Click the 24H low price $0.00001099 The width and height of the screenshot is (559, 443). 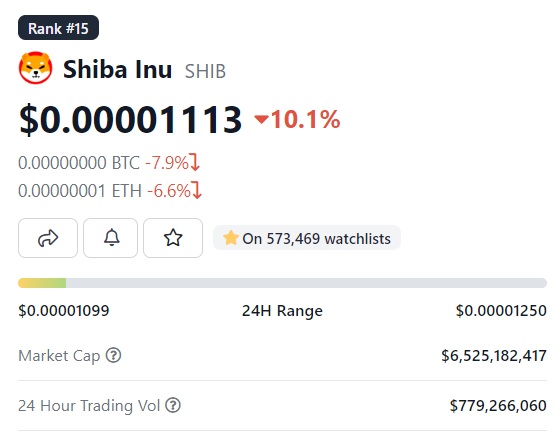click(x=64, y=310)
